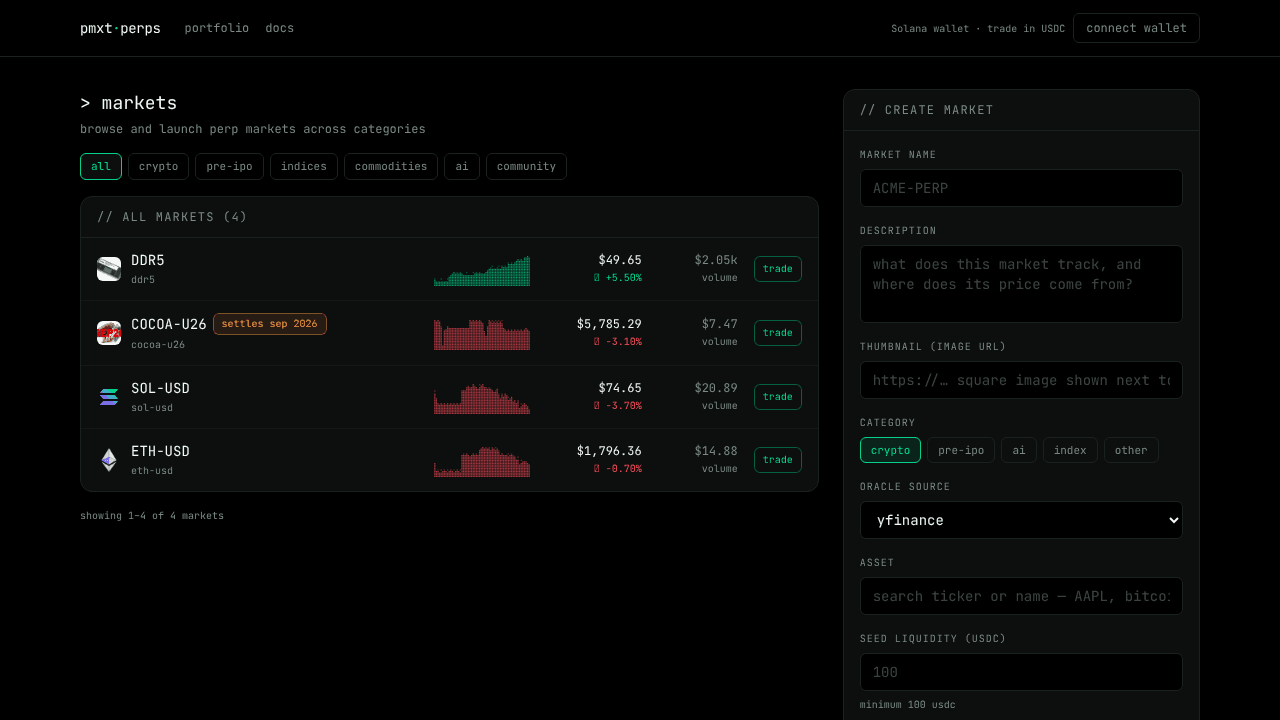Click the $1,796.36 price value
The width and height of the screenshot is (1280, 720).
[x=609, y=451]
